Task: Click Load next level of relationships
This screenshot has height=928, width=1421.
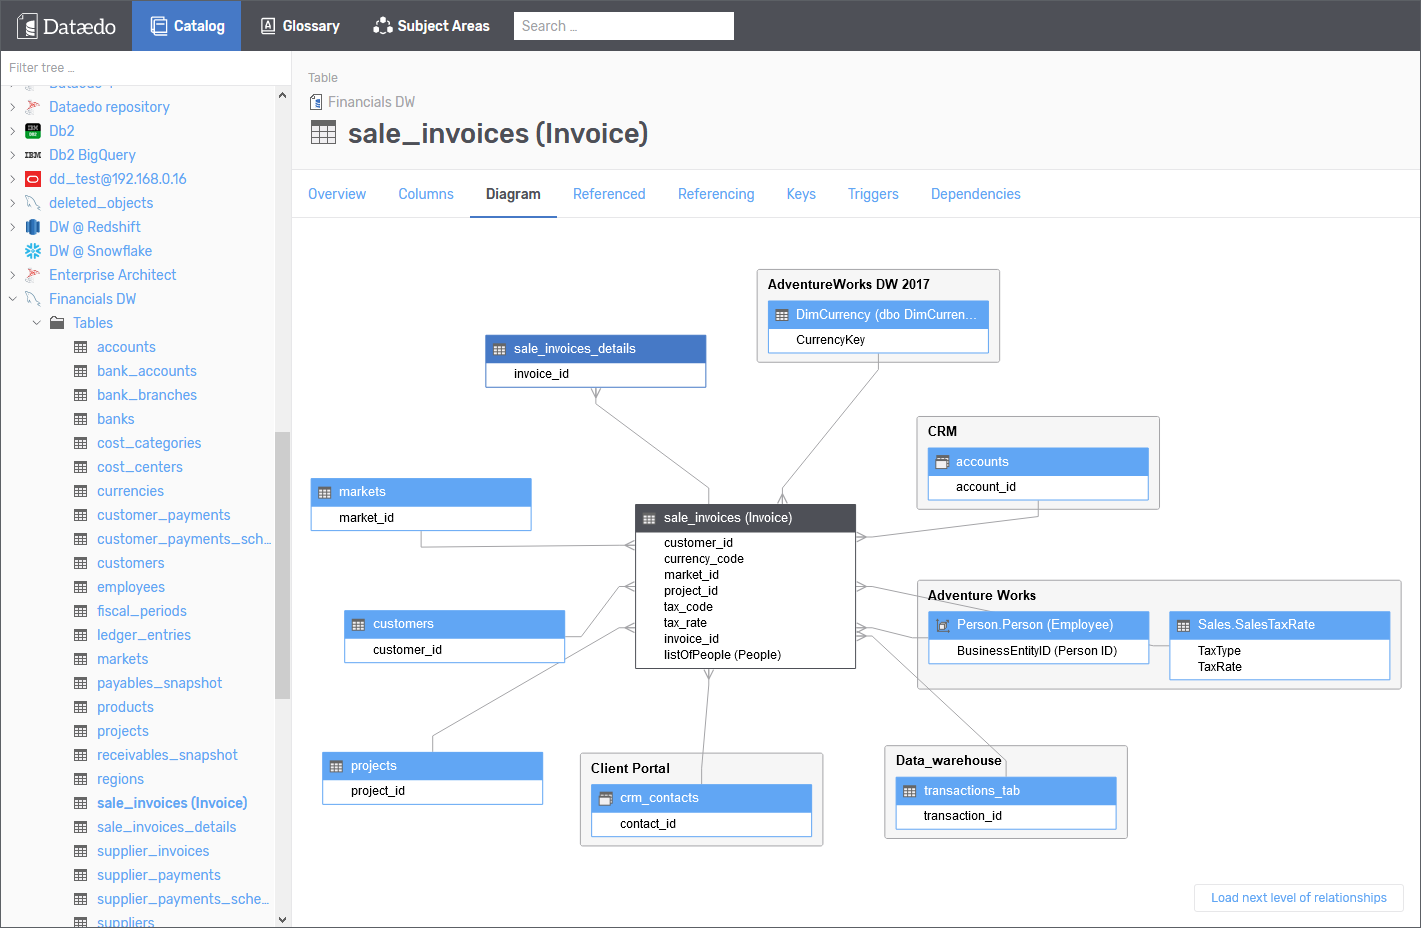Action: click(1298, 898)
